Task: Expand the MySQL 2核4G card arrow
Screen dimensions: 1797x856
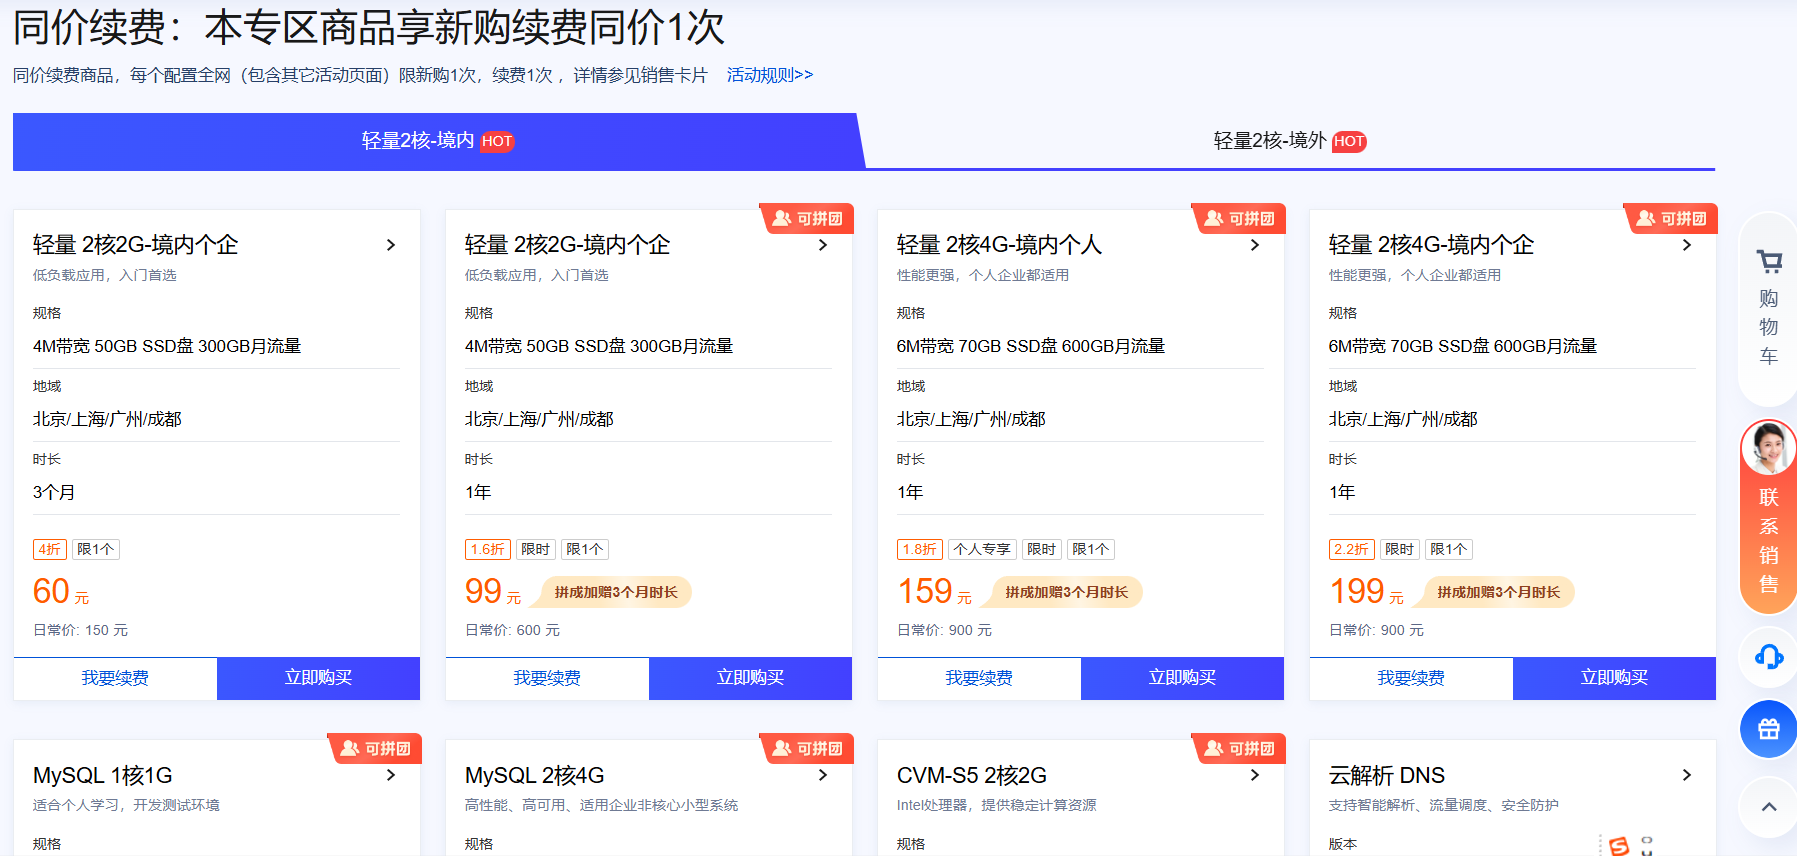Action: pos(823,775)
